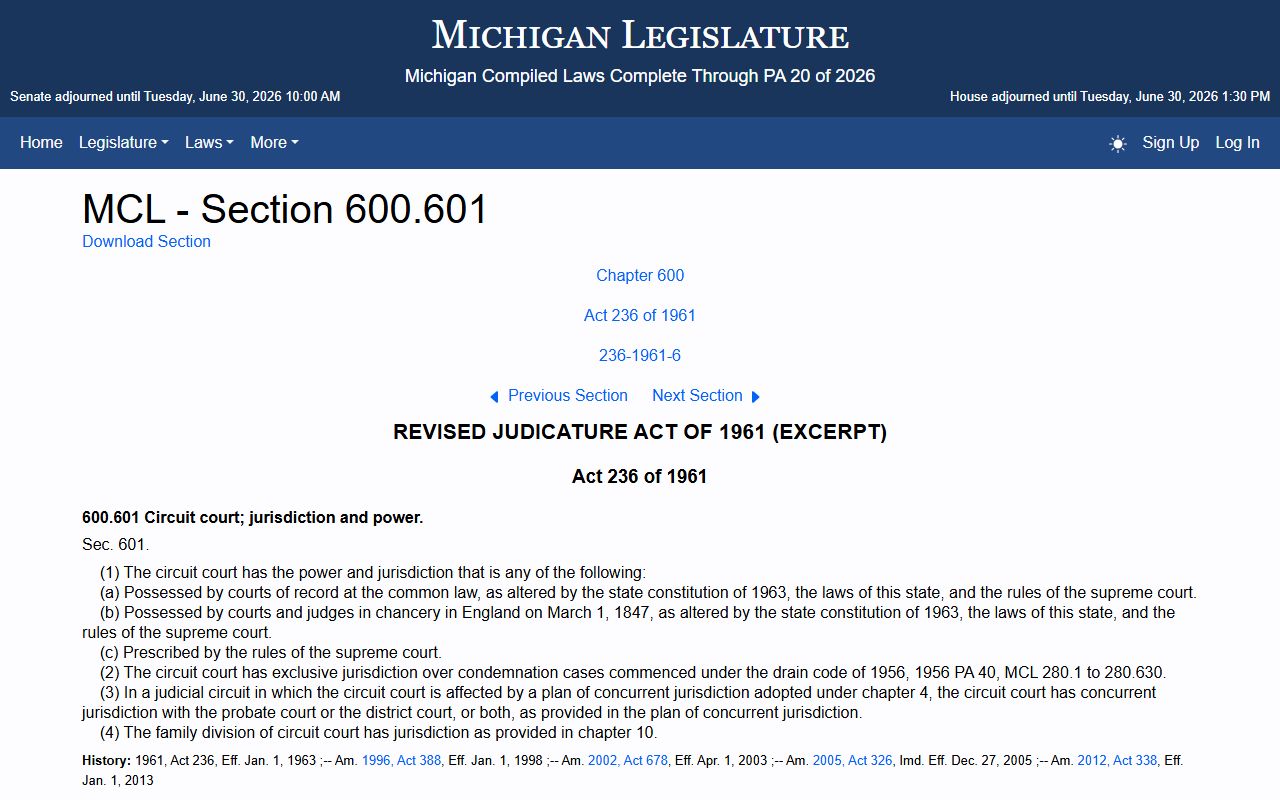
Task: Expand the Legislature dropdown menu
Action: pyautogui.click(x=124, y=142)
